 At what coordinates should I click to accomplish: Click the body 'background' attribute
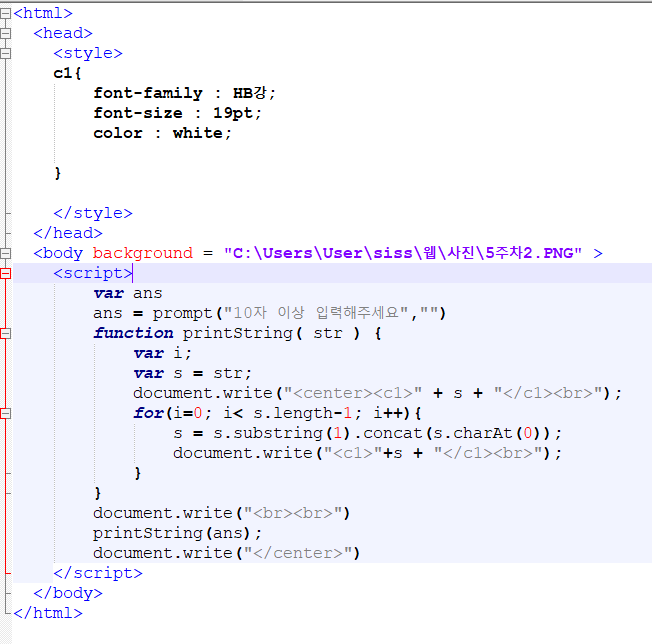[x=143, y=253]
